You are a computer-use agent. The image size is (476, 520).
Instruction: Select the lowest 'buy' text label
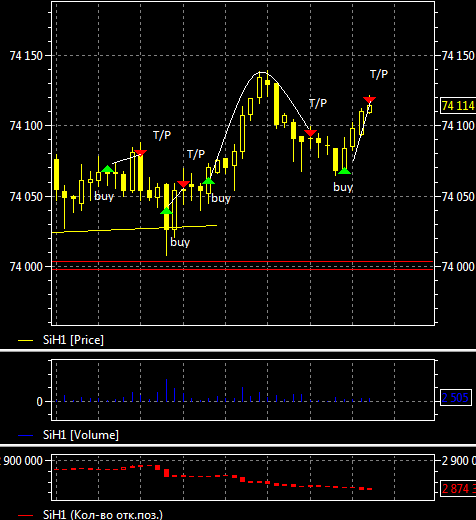tap(180, 242)
